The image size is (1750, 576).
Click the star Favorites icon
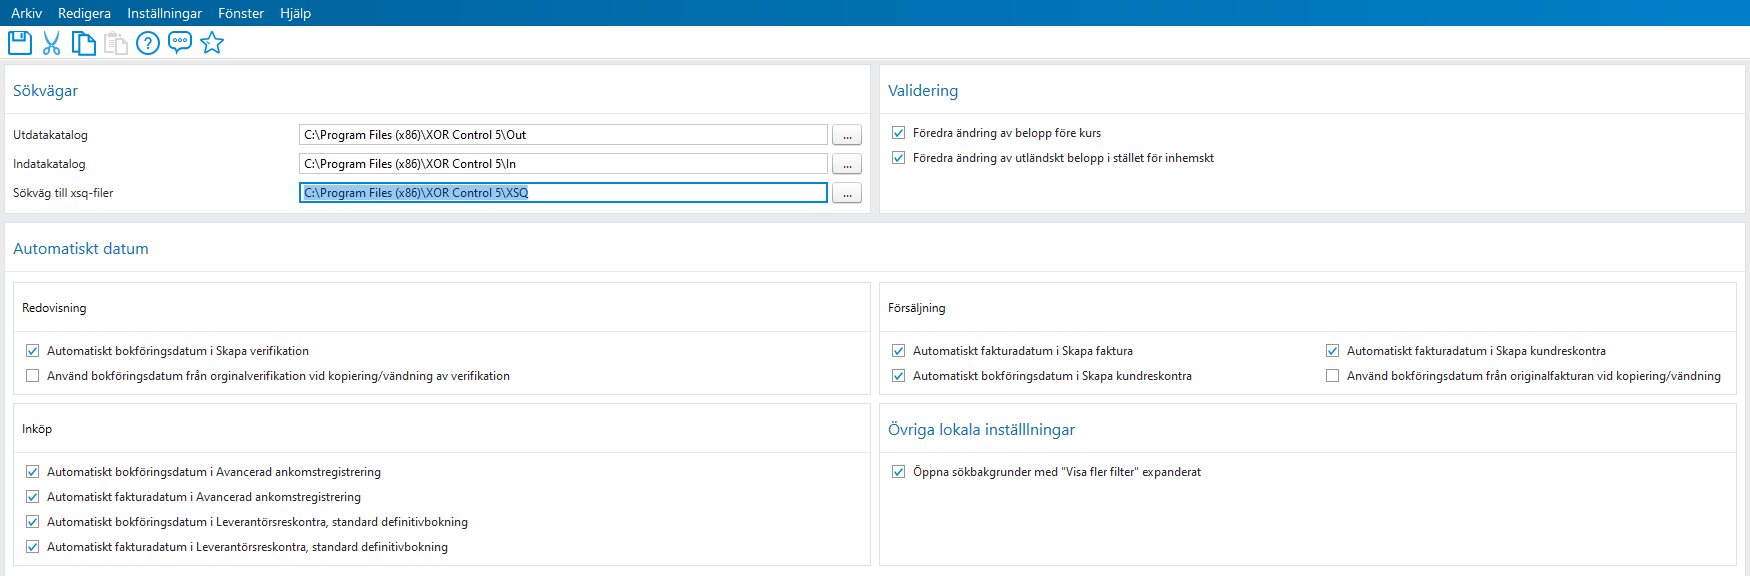(212, 43)
